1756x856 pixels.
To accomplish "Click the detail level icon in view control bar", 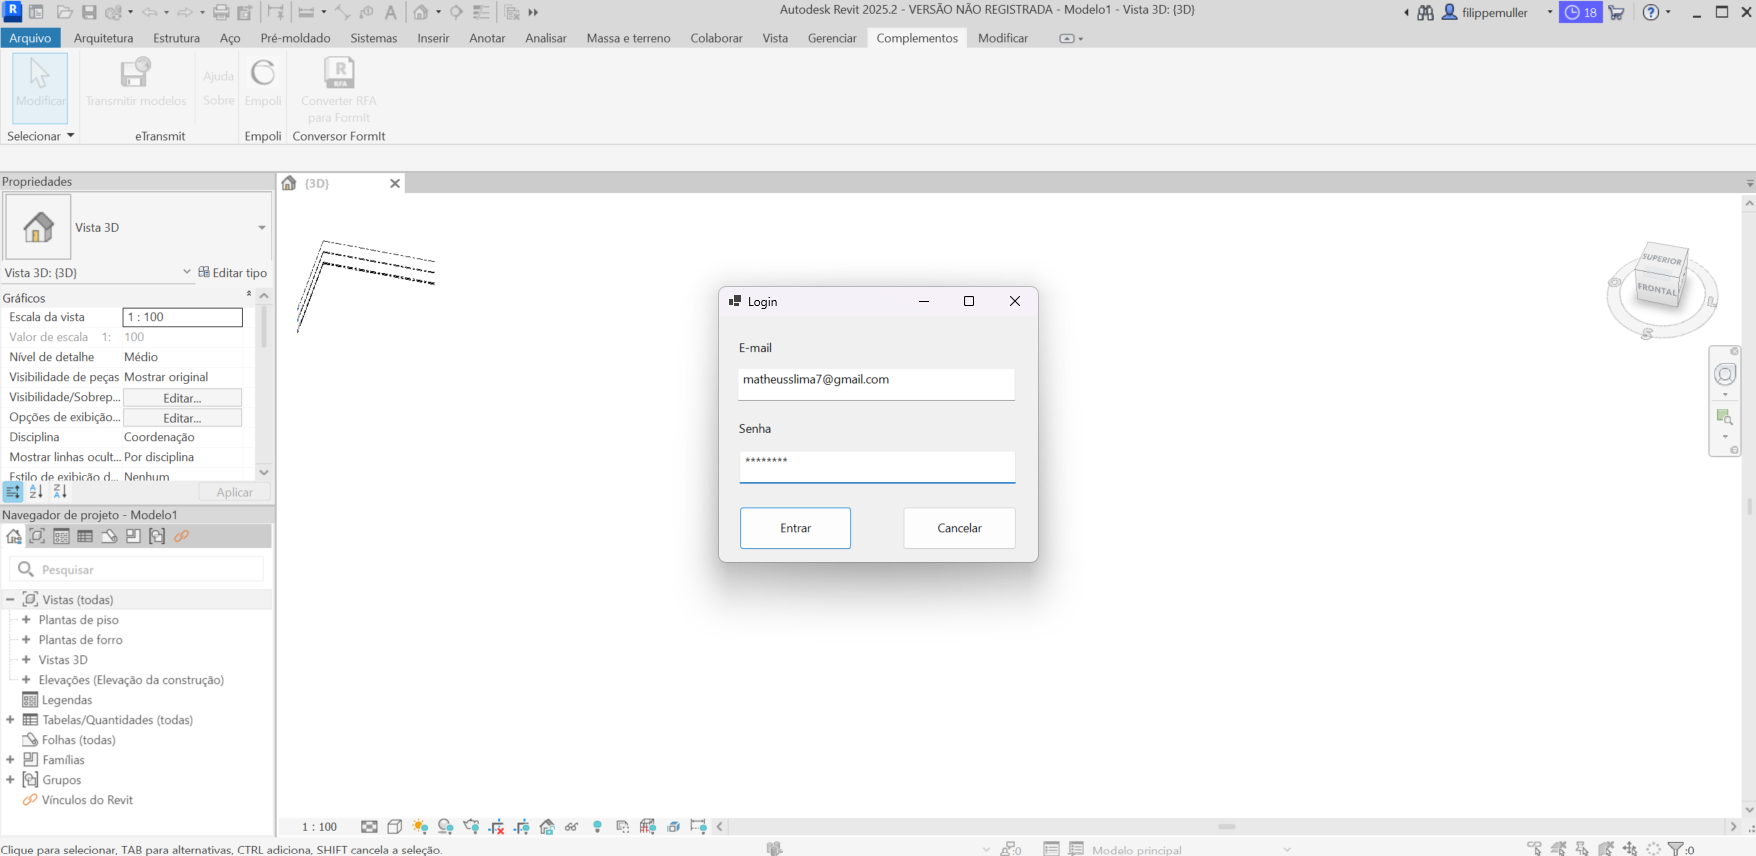I will pyautogui.click(x=369, y=827).
